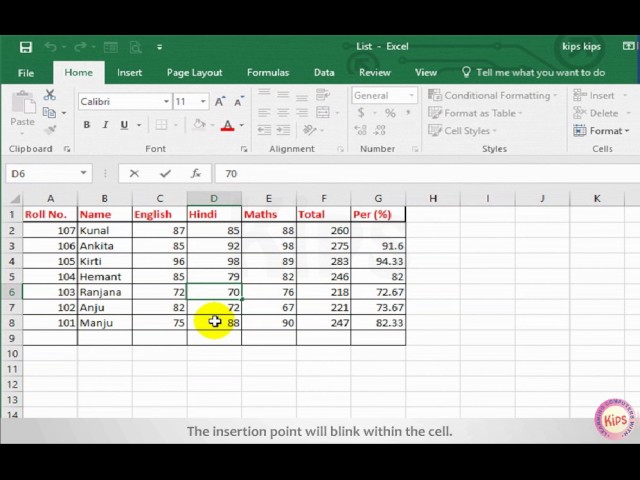Click the Save icon in quick access toolbar
Viewport: 640px width, 480px height.
tap(26, 47)
